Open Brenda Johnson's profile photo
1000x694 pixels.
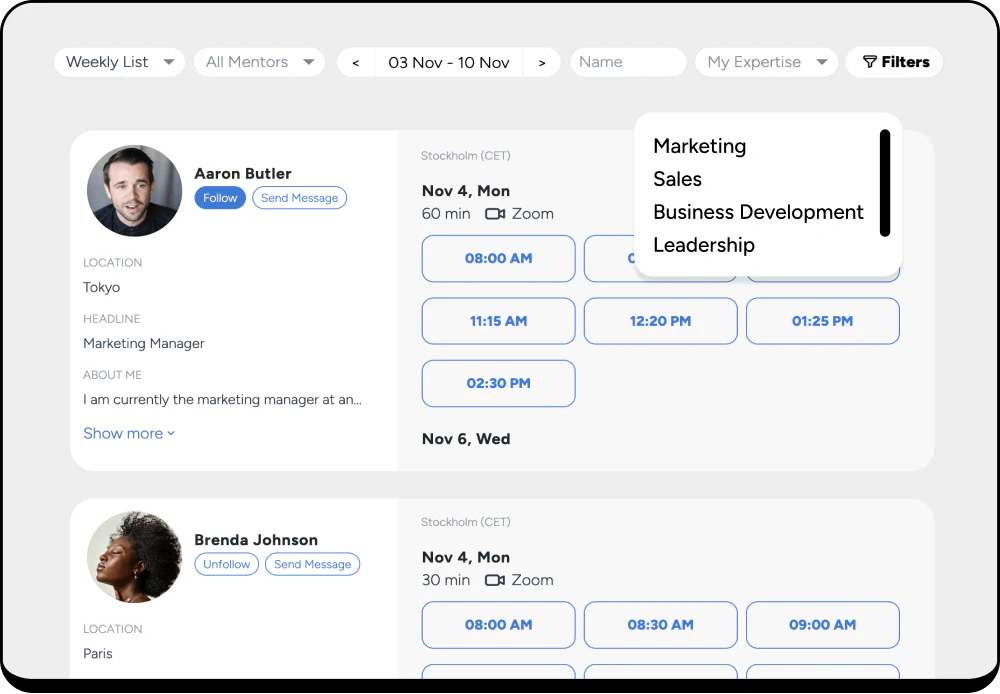[x=134, y=557]
